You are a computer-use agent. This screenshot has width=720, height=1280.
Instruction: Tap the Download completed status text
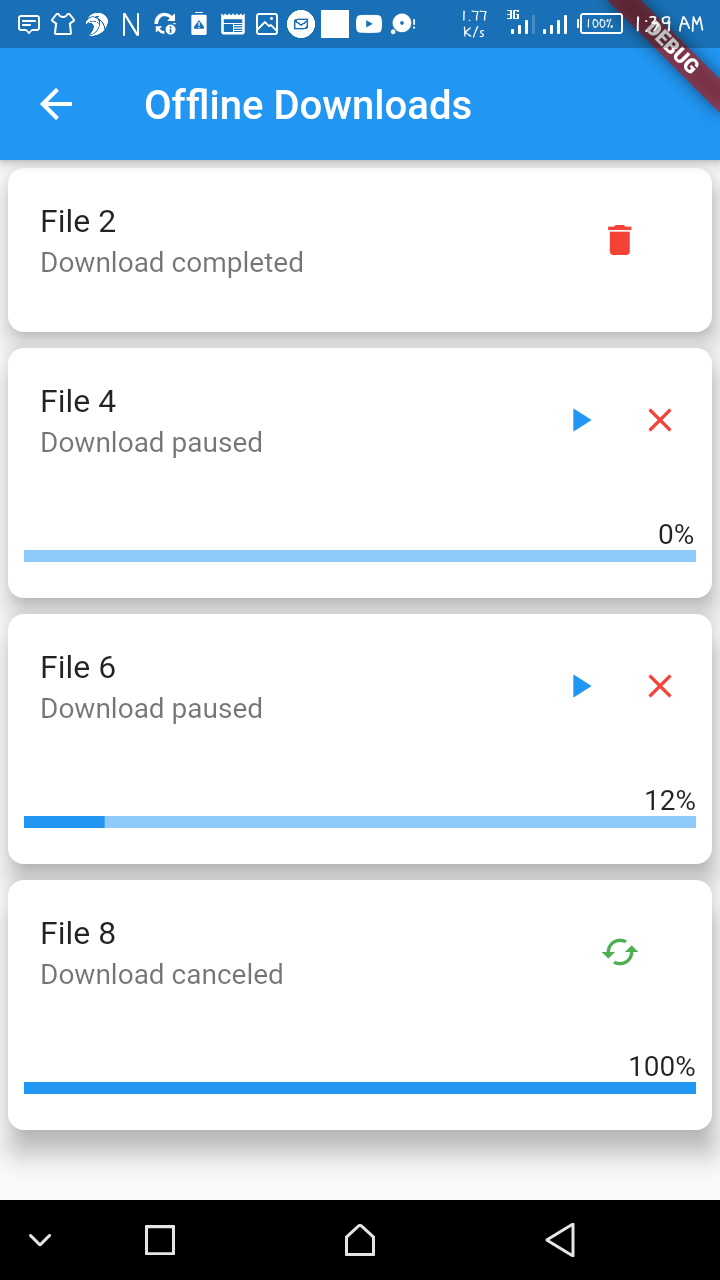click(171, 262)
